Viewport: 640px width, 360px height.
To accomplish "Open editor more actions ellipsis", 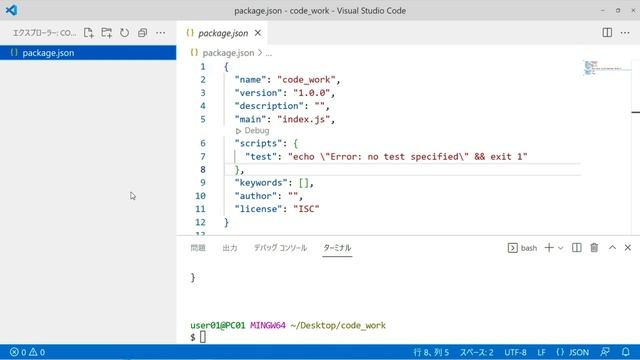I will 625,33.
